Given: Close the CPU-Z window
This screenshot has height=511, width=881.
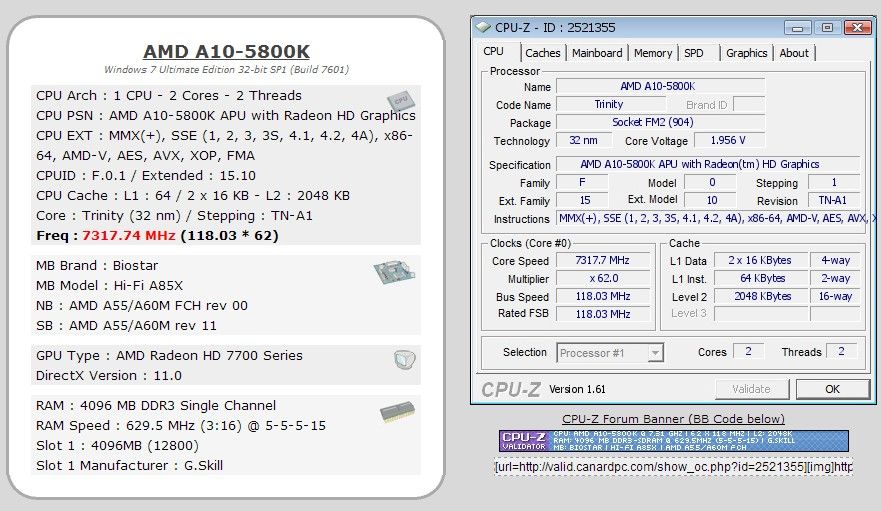Looking at the screenshot, I should click(857, 28).
